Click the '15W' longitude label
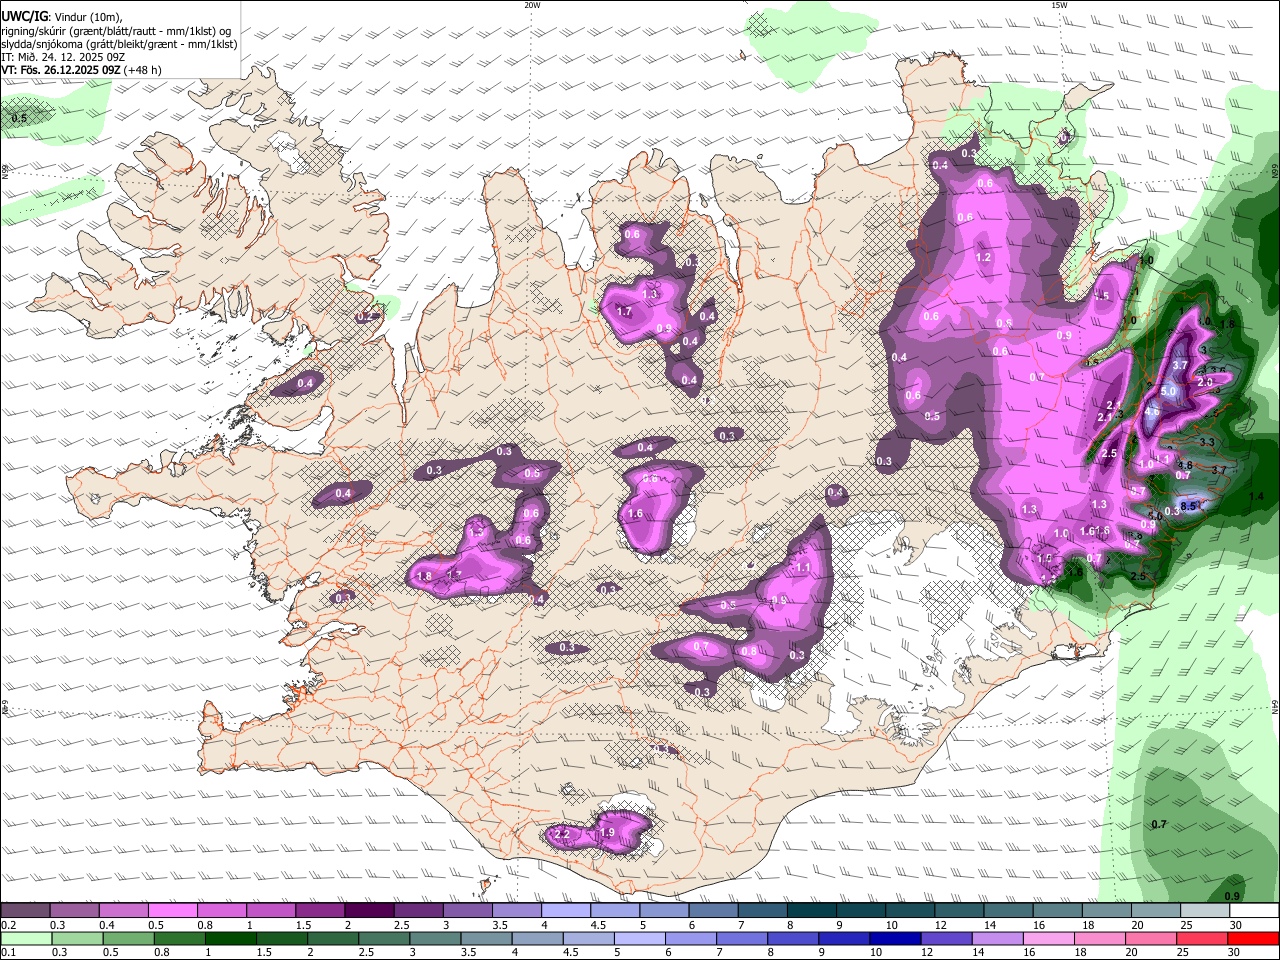This screenshot has height=960, width=1280. (1059, 5)
